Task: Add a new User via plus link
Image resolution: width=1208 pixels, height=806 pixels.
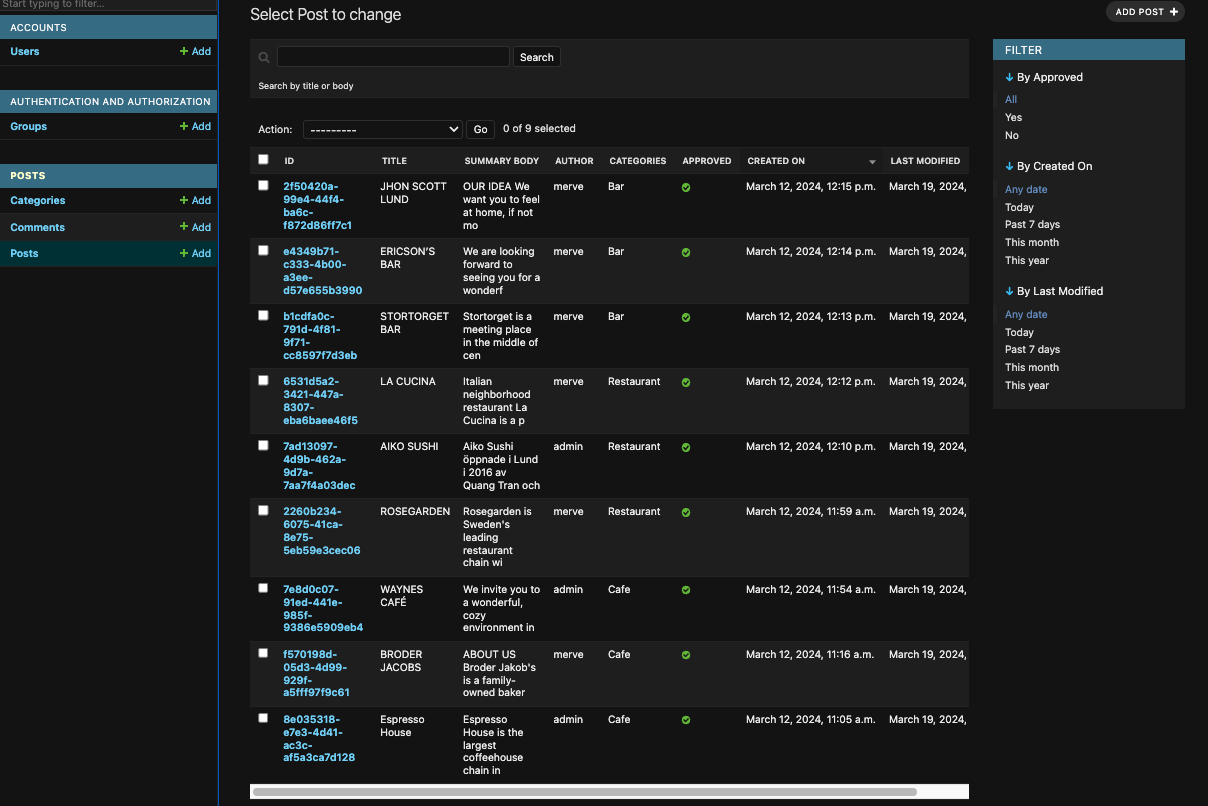Action: pyautogui.click(x=195, y=51)
